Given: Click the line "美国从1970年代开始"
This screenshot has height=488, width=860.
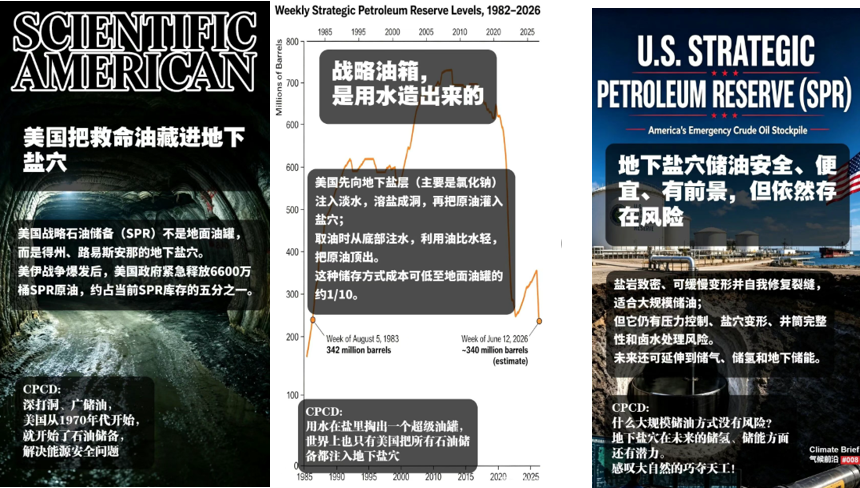Looking at the screenshot, I should tap(81, 421).
